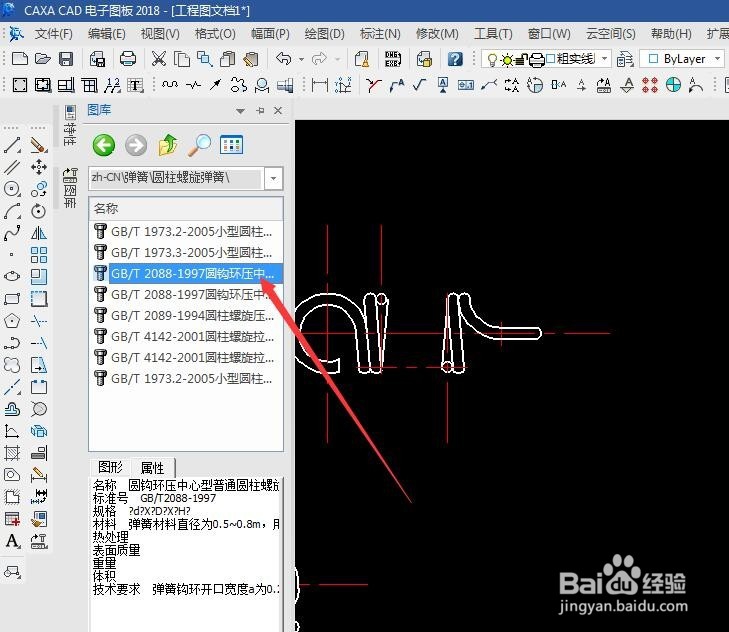The height and width of the screenshot is (632, 729).
Task: Open the ByLayer color dropdown
Action: (718, 59)
